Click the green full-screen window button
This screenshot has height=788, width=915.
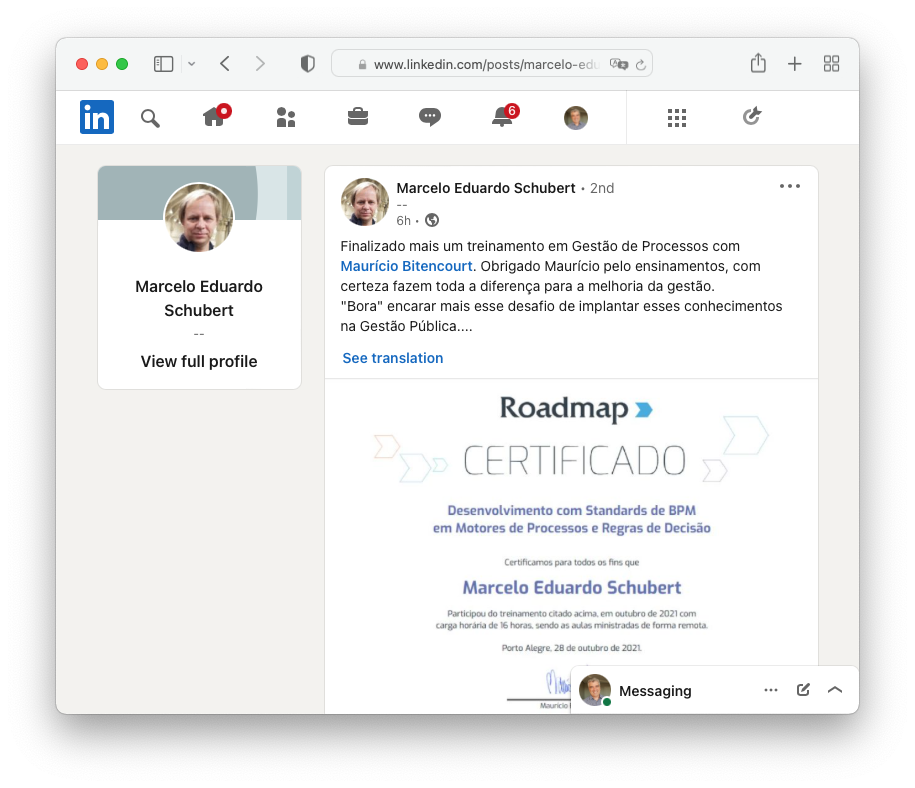pyautogui.click(x=122, y=64)
